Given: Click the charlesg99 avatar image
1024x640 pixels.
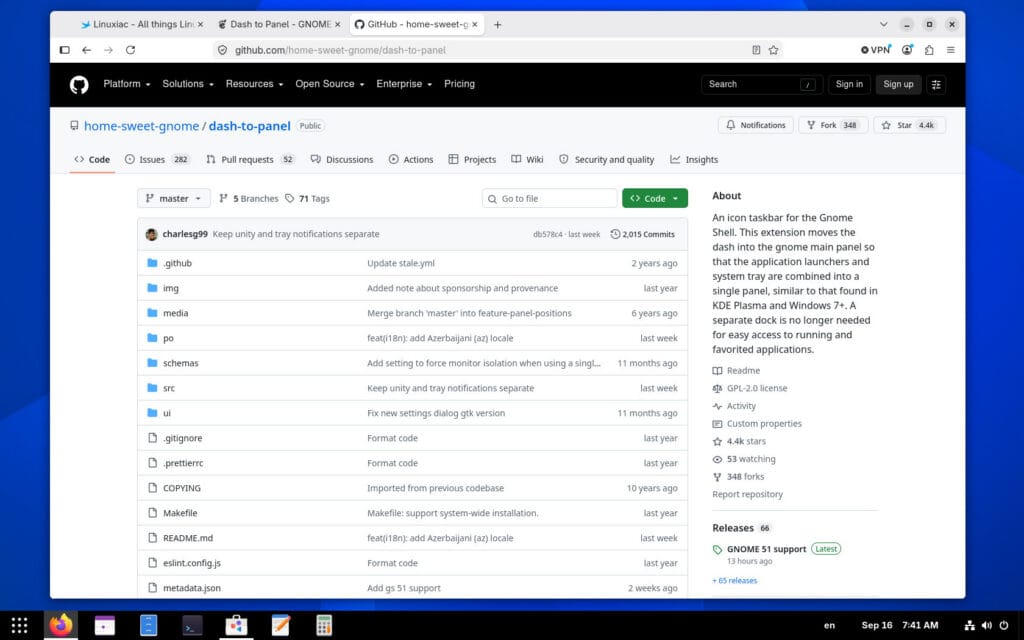Looking at the screenshot, I should pos(152,234).
